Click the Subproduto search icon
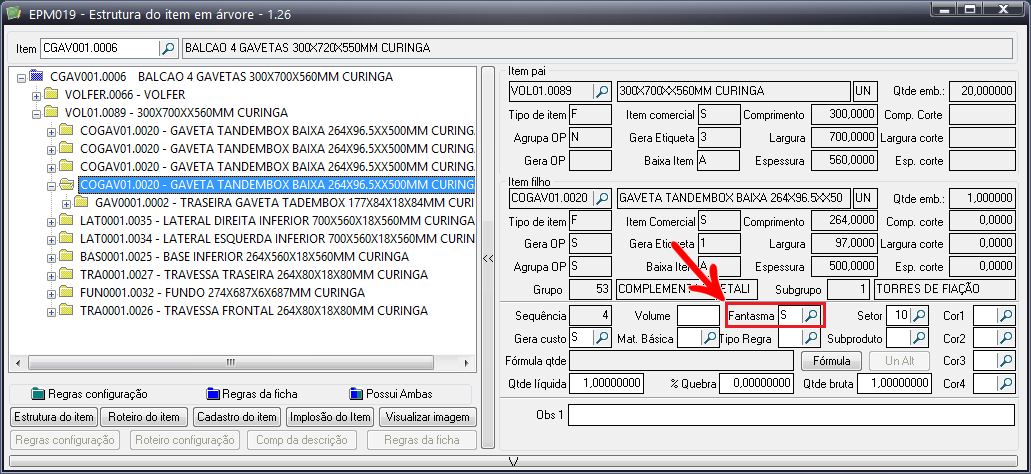1031x474 pixels. (x=919, y=339)
